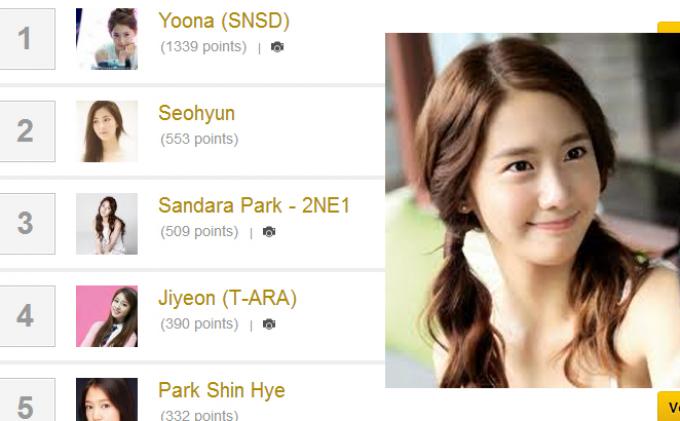The width and height of the screenshot is (680, 421).
Task: Click camera icon next to 509 points
Action: 269,232
